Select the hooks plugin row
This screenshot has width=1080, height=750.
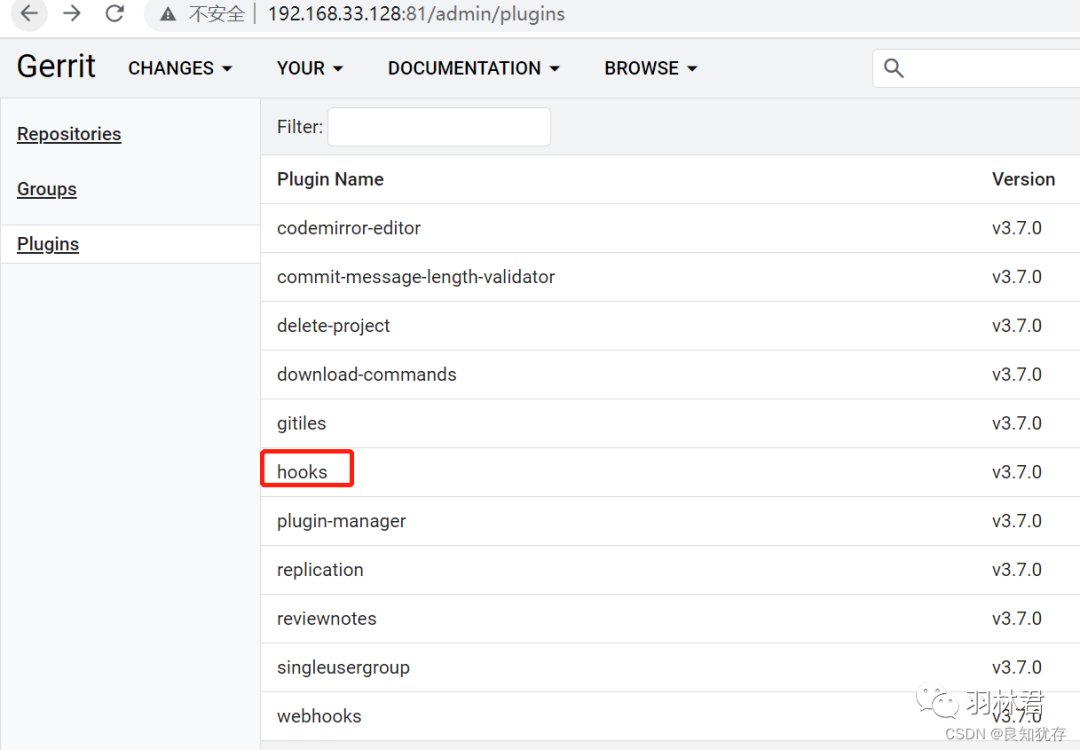point(302,472)
